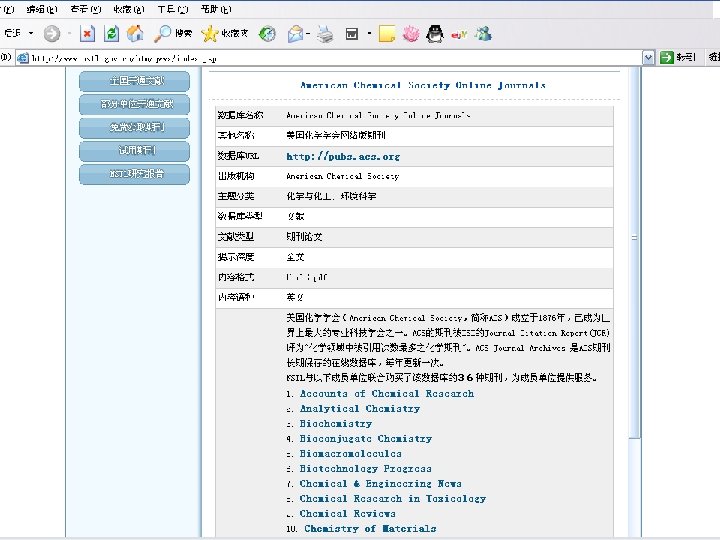Launch the QQ penguin icon
Image resolution: width=720 pixels, height=540 pixels.
(435, 34)
